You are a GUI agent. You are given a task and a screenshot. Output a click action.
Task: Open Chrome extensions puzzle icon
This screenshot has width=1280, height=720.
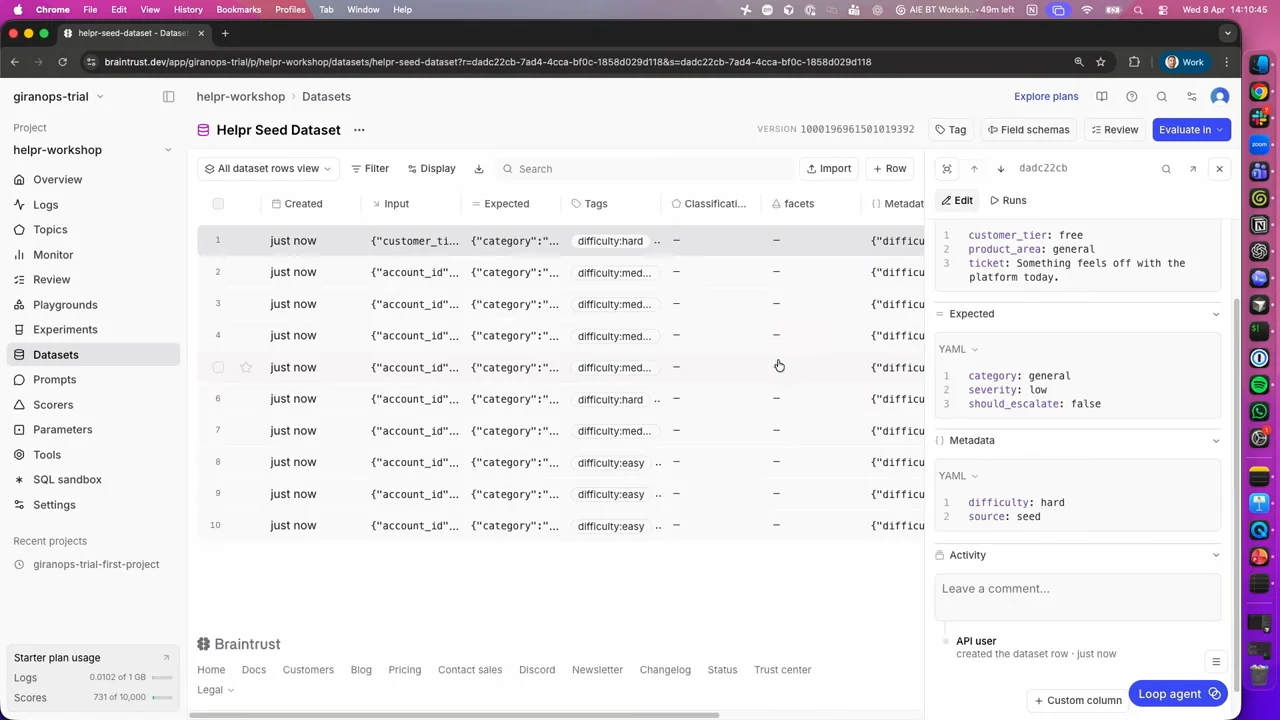pyautogui.click(x=1134, y=62)
